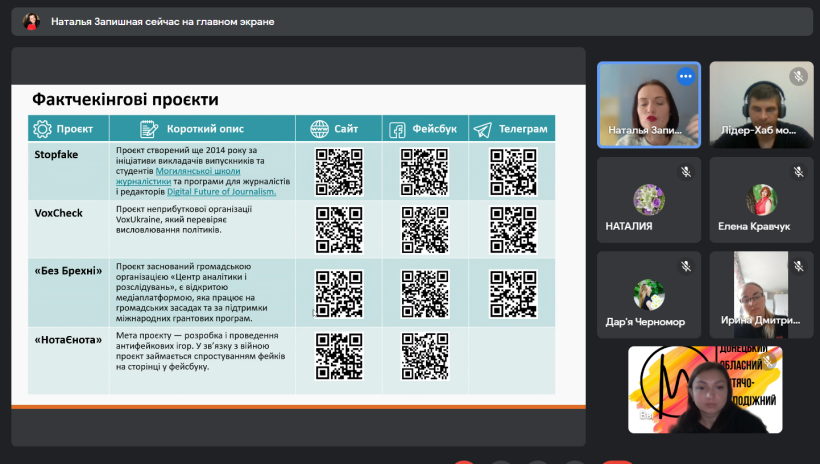Screen dimensions: 820x464
Task: Click Дар'я Черномор's avatar
Action: pyautogui.click(x=648, y=295)
